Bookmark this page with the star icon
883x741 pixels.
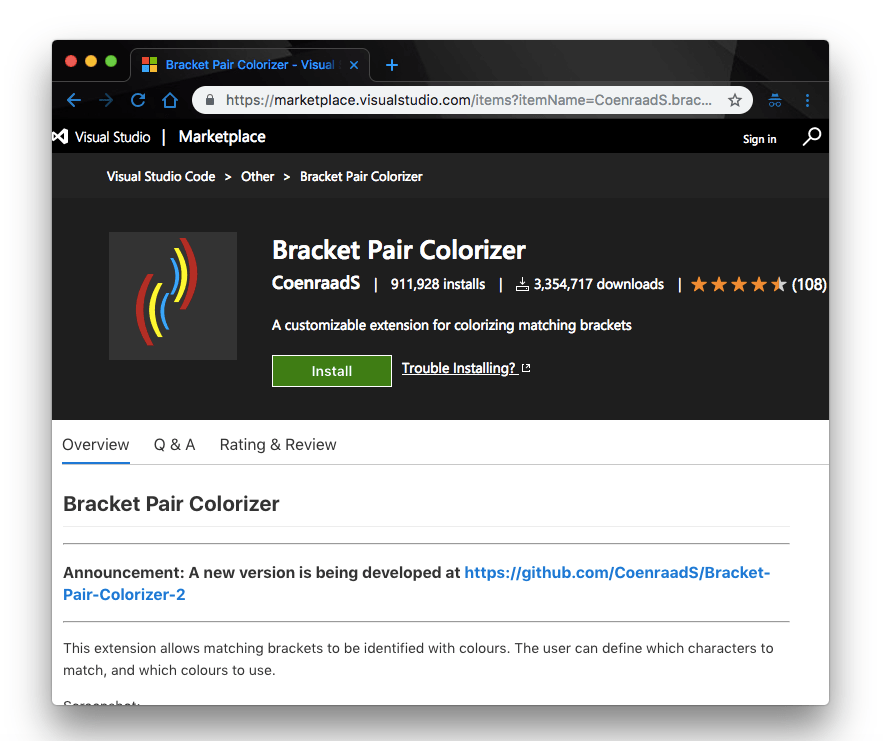coord(735,100)
